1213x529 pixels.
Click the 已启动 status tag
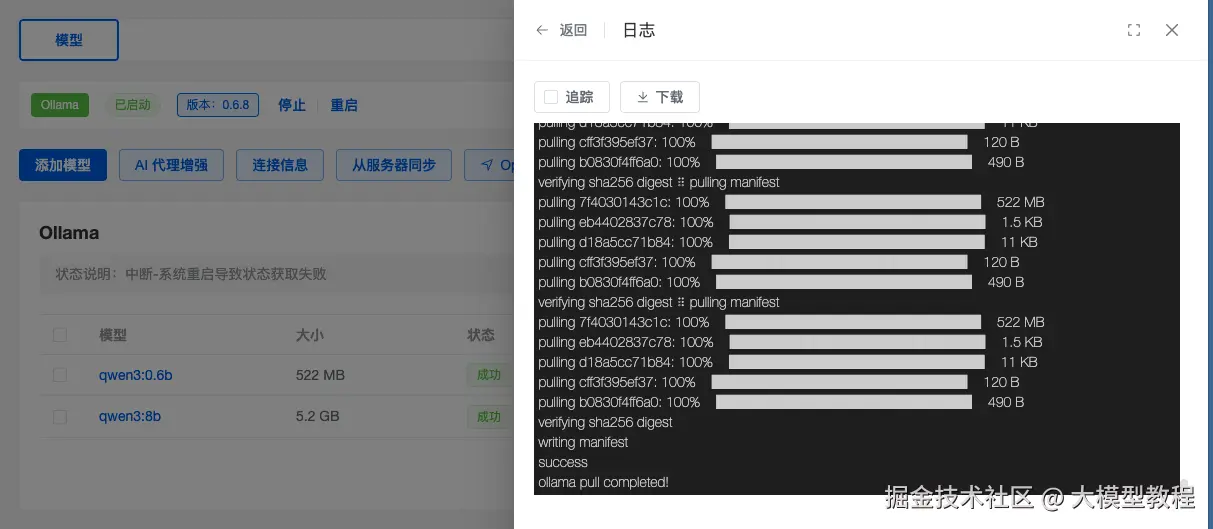point(132,105)
